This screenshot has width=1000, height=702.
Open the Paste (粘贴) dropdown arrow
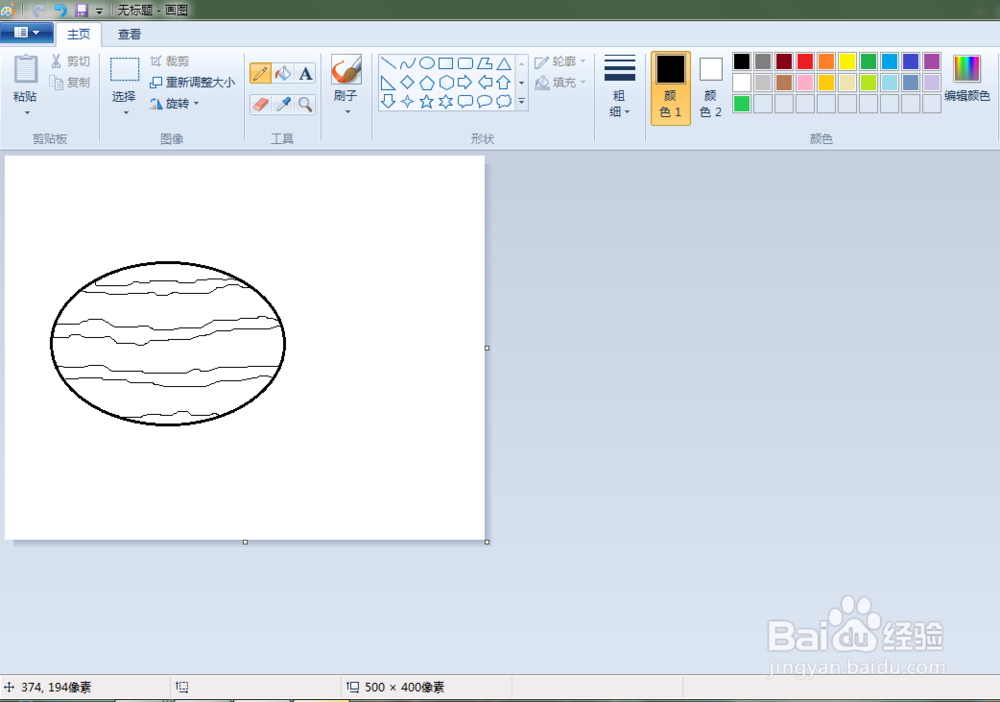(27, 113)
